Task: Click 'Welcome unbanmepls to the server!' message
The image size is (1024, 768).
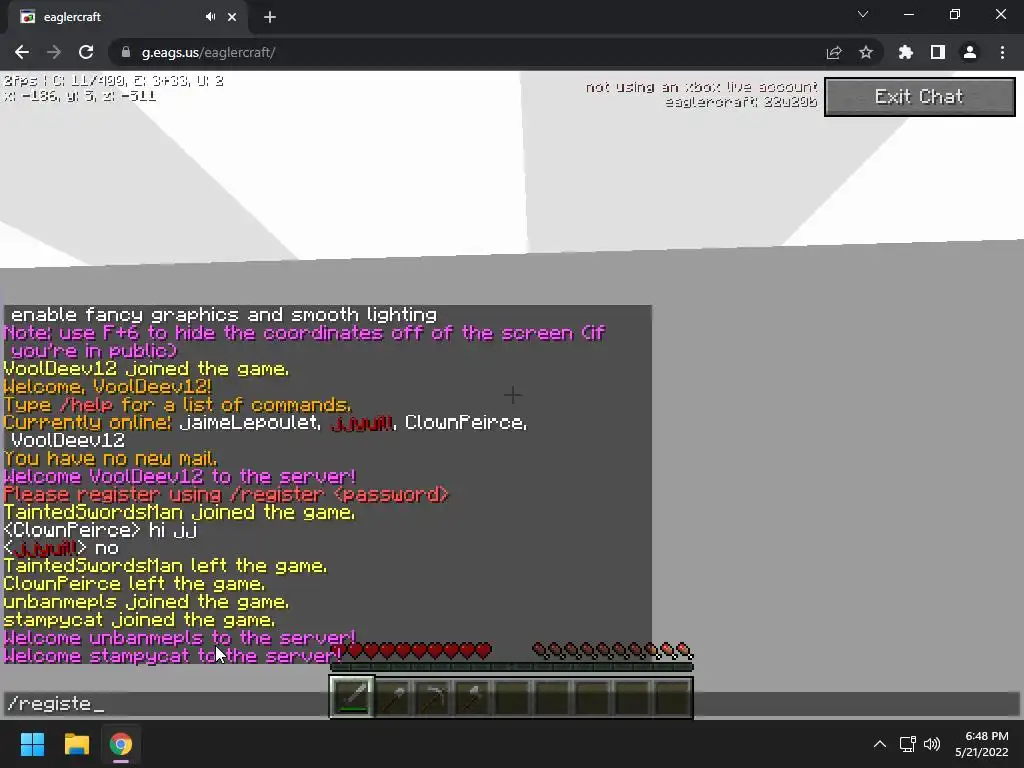Action: pos(180,638)
